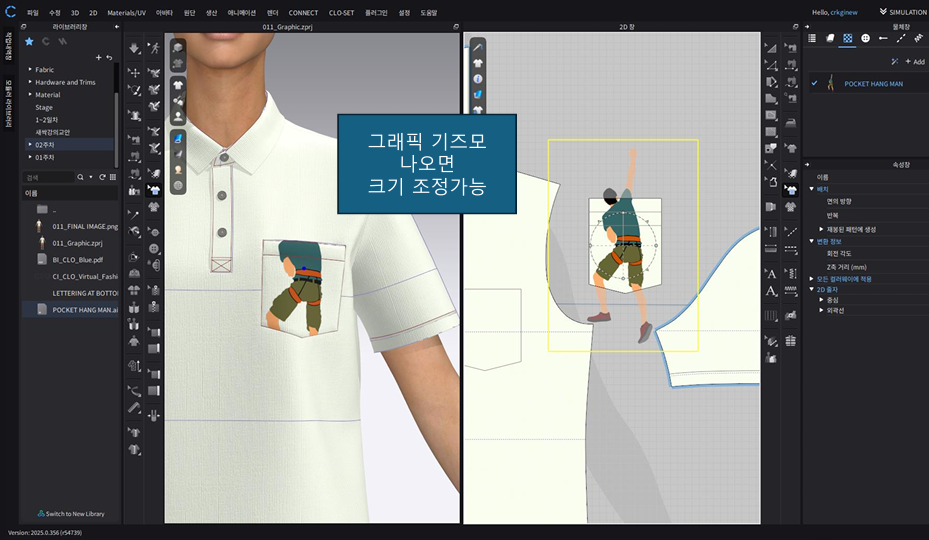The width and height of the screenshot is (929, 540).
Task: Click the favorites star icon in the library
Action: point(29,41)
